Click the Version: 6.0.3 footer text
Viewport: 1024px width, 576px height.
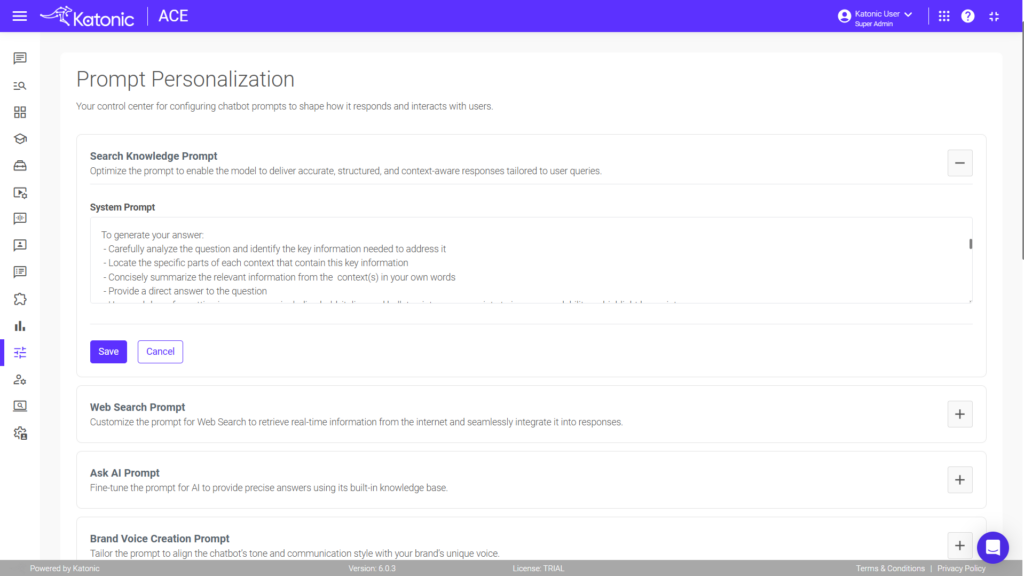pyautogui.click(x=372, y=568)
